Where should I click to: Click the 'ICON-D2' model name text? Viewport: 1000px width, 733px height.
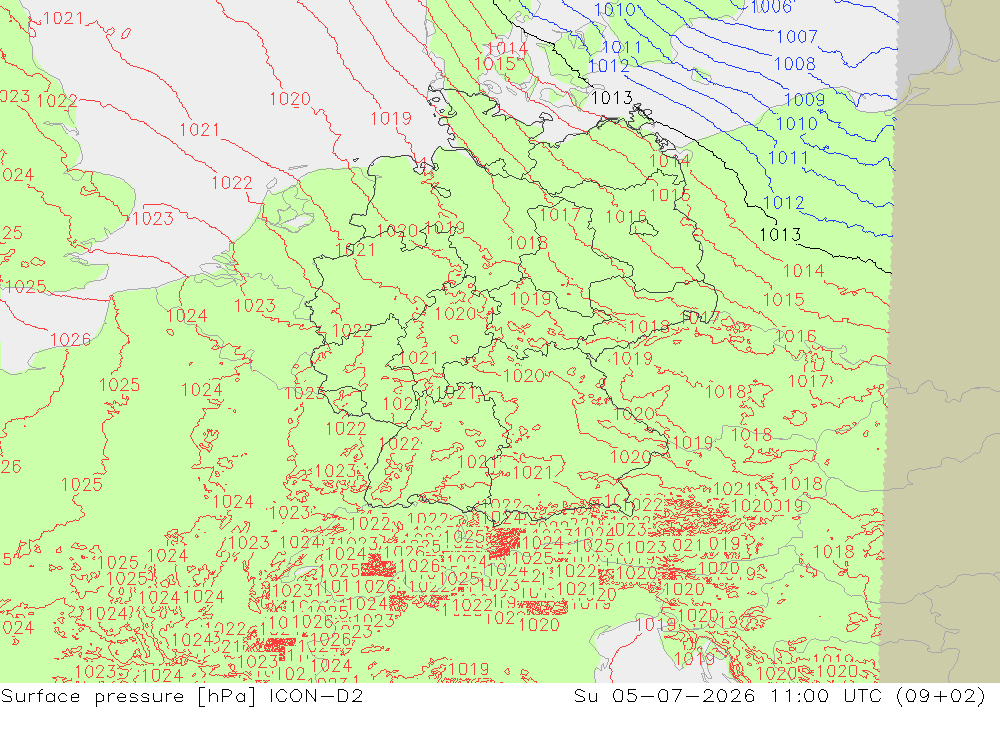[x=316, y=695]
